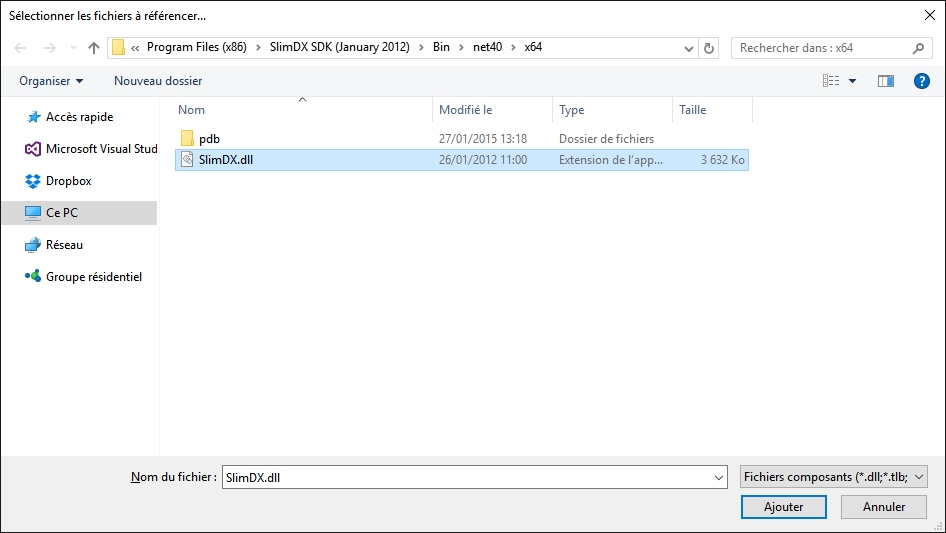Click the Accès rapide star icon

[33, 117]
